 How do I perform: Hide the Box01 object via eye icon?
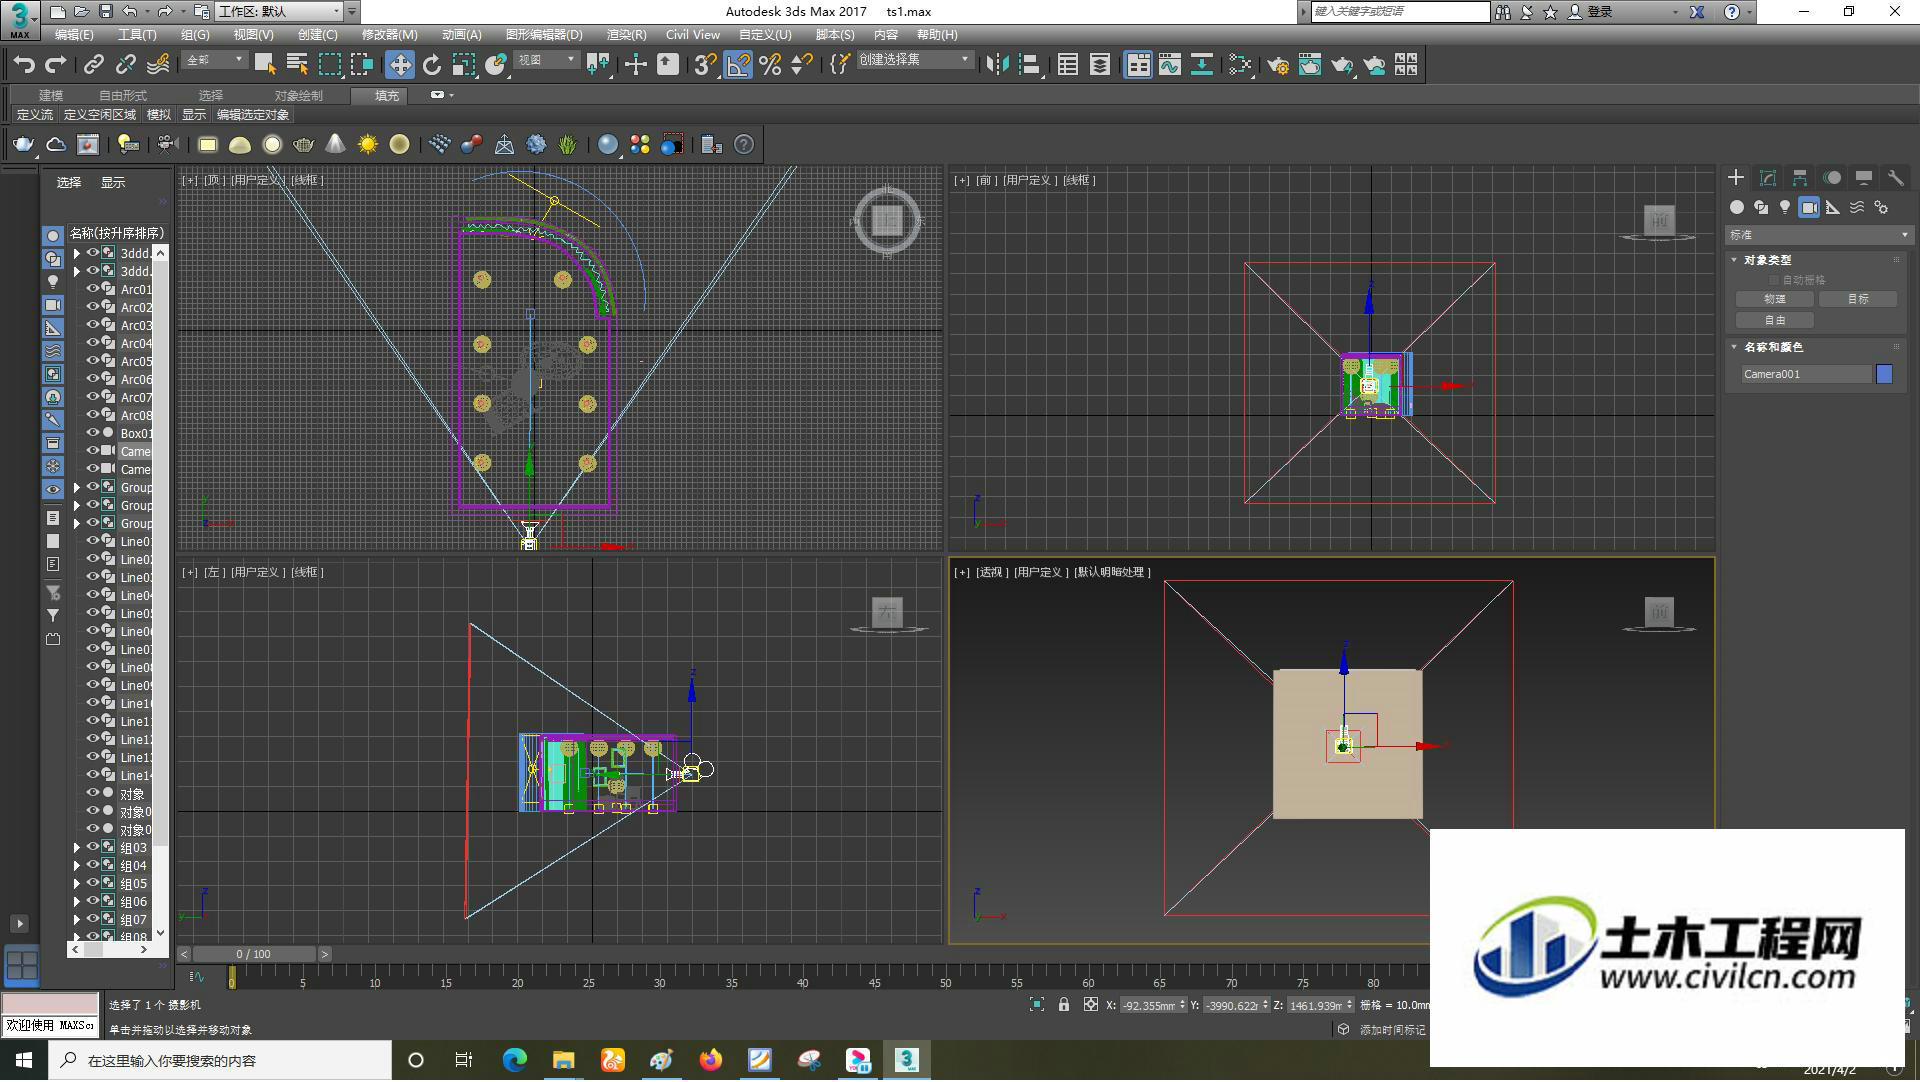93,433
